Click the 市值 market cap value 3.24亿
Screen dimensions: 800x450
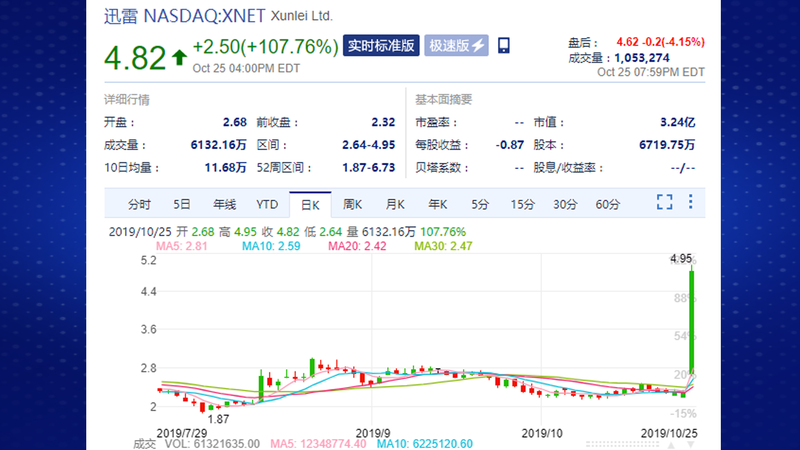coord(678,122)
